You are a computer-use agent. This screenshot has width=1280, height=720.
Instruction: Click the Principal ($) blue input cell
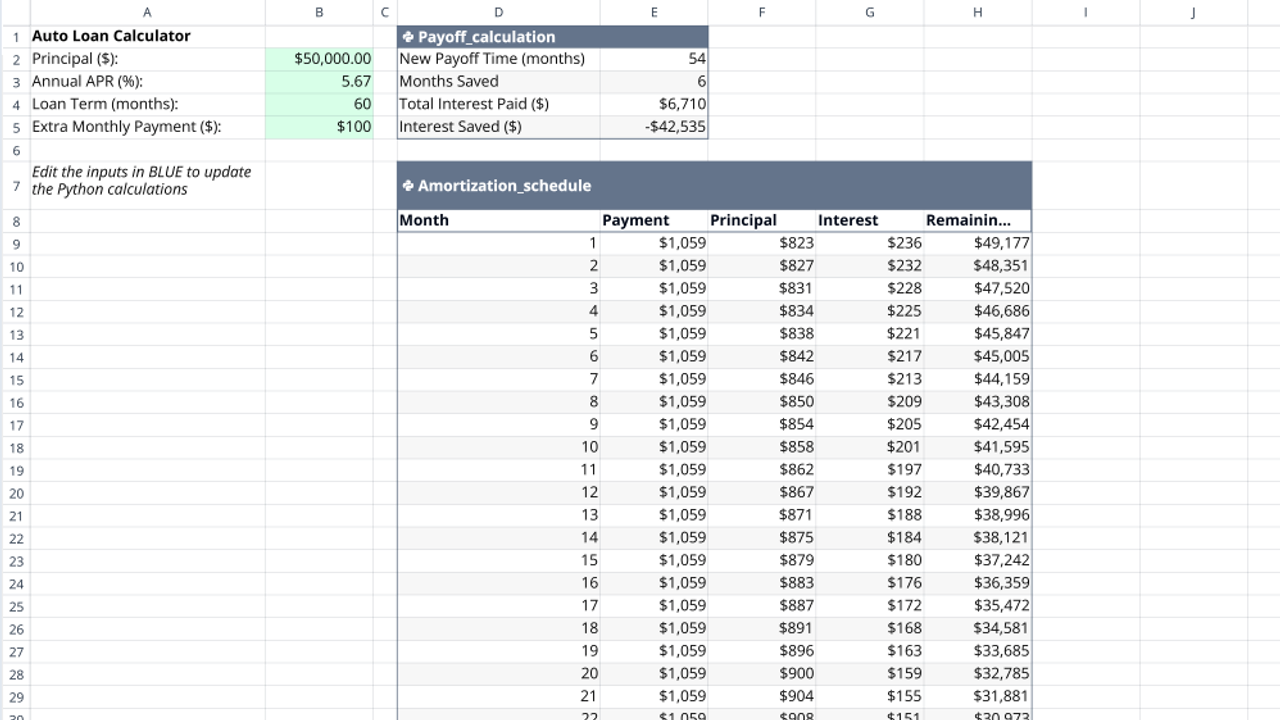click(319, 58)
